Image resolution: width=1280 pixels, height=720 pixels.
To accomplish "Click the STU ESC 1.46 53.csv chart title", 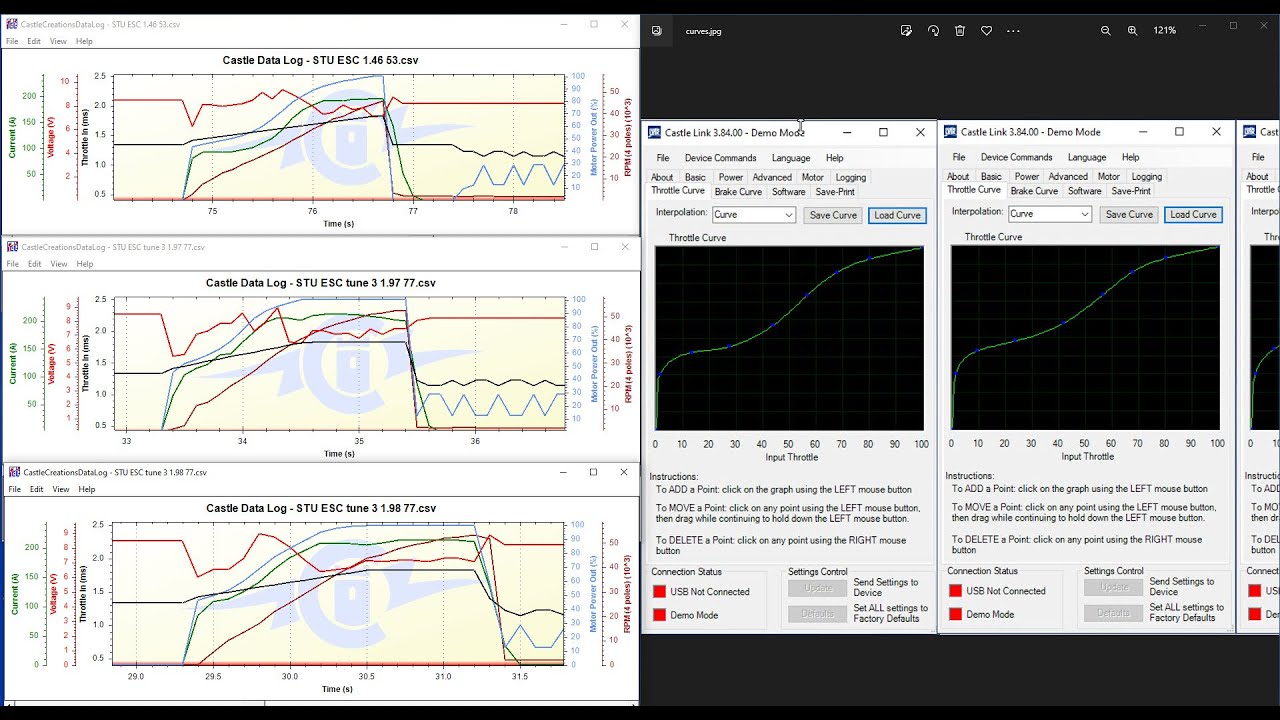I will (x=320, y=60).
